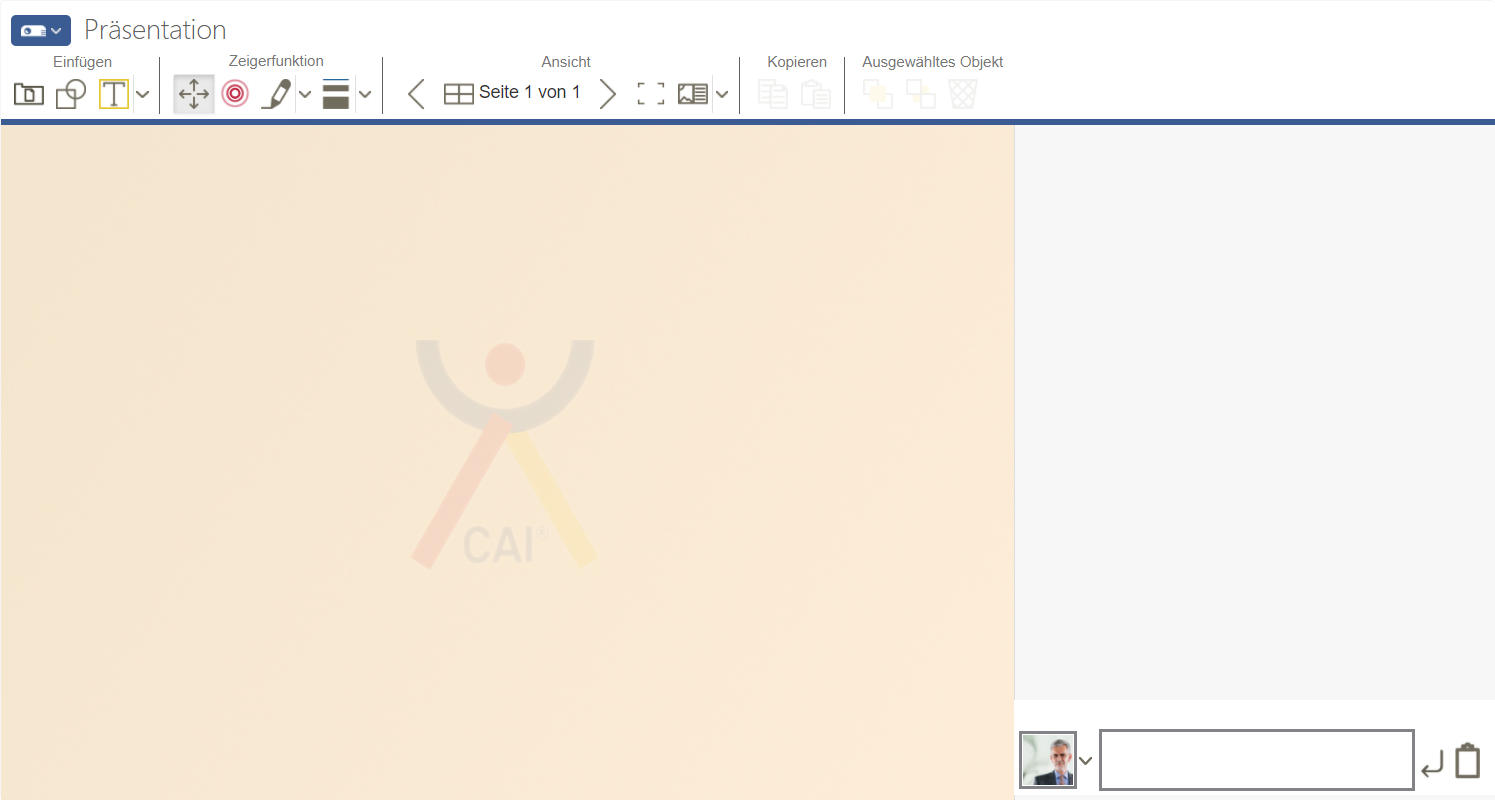Click the Paste icon under Kopieren
The height and width of the screenshot is (800, 1495).
click(816, 94)
